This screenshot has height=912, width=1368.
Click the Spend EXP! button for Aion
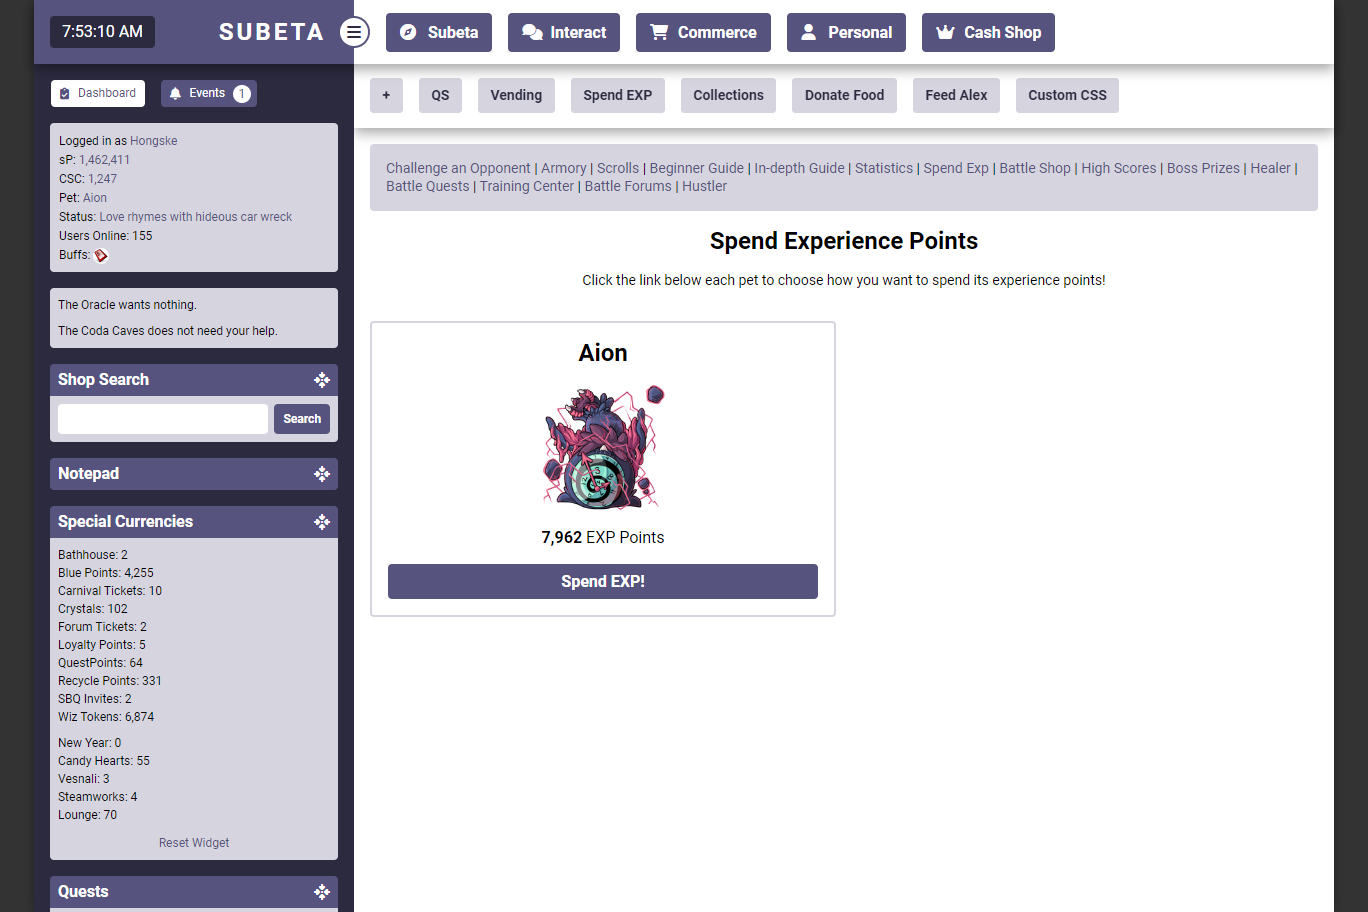(603, 582)
